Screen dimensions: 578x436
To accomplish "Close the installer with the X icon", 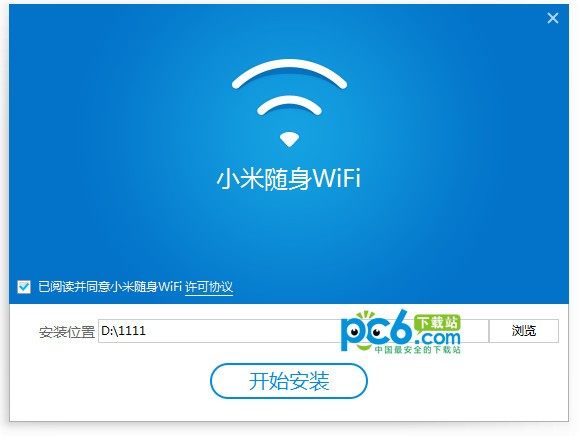I will tap(553, 18).
